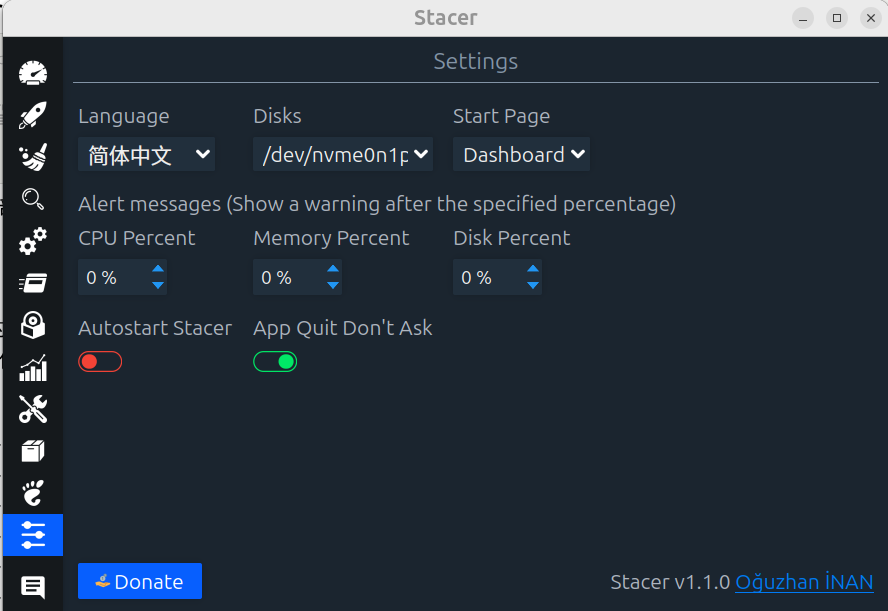The image size is (888, 611).
Task: Open Uninstaller disk icon in sidebar
Action: [33, 325]
